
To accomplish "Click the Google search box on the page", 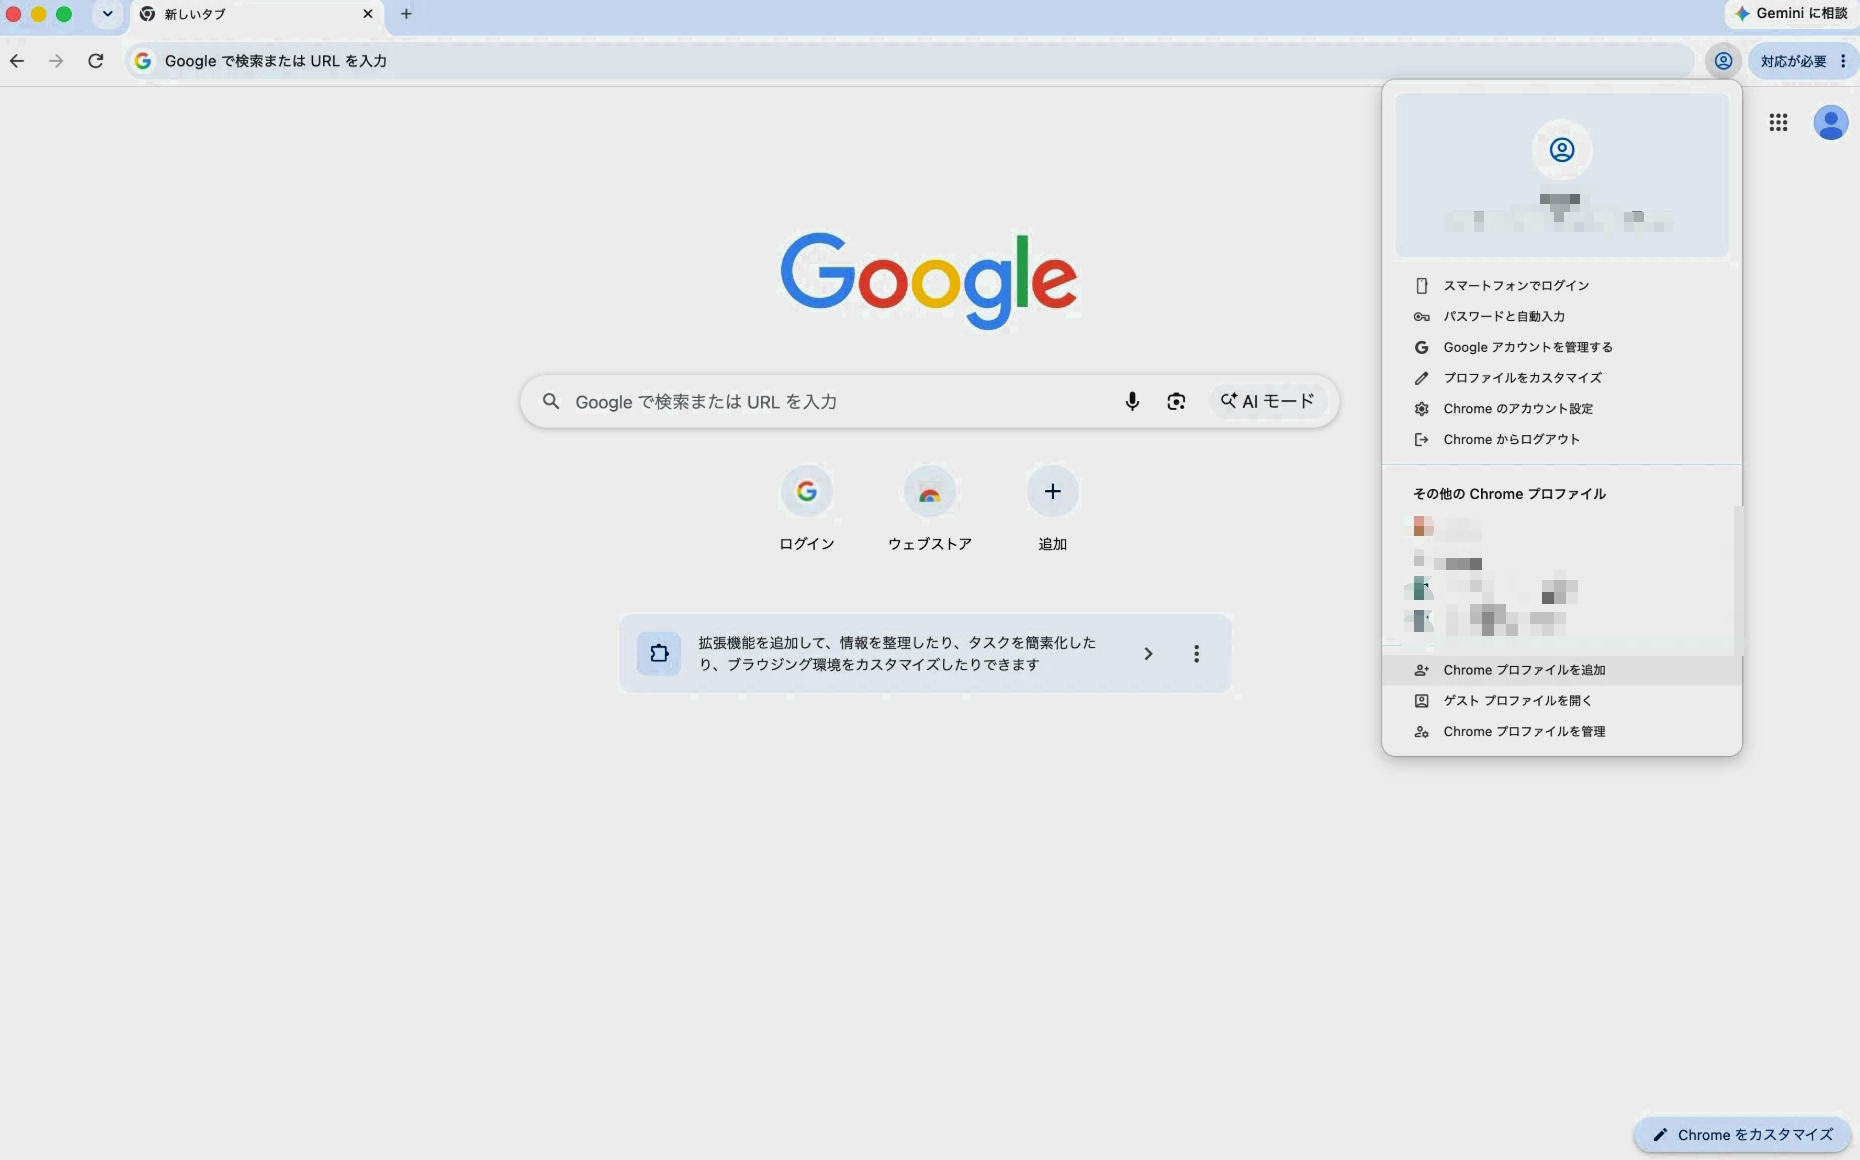I will [929, 401].
